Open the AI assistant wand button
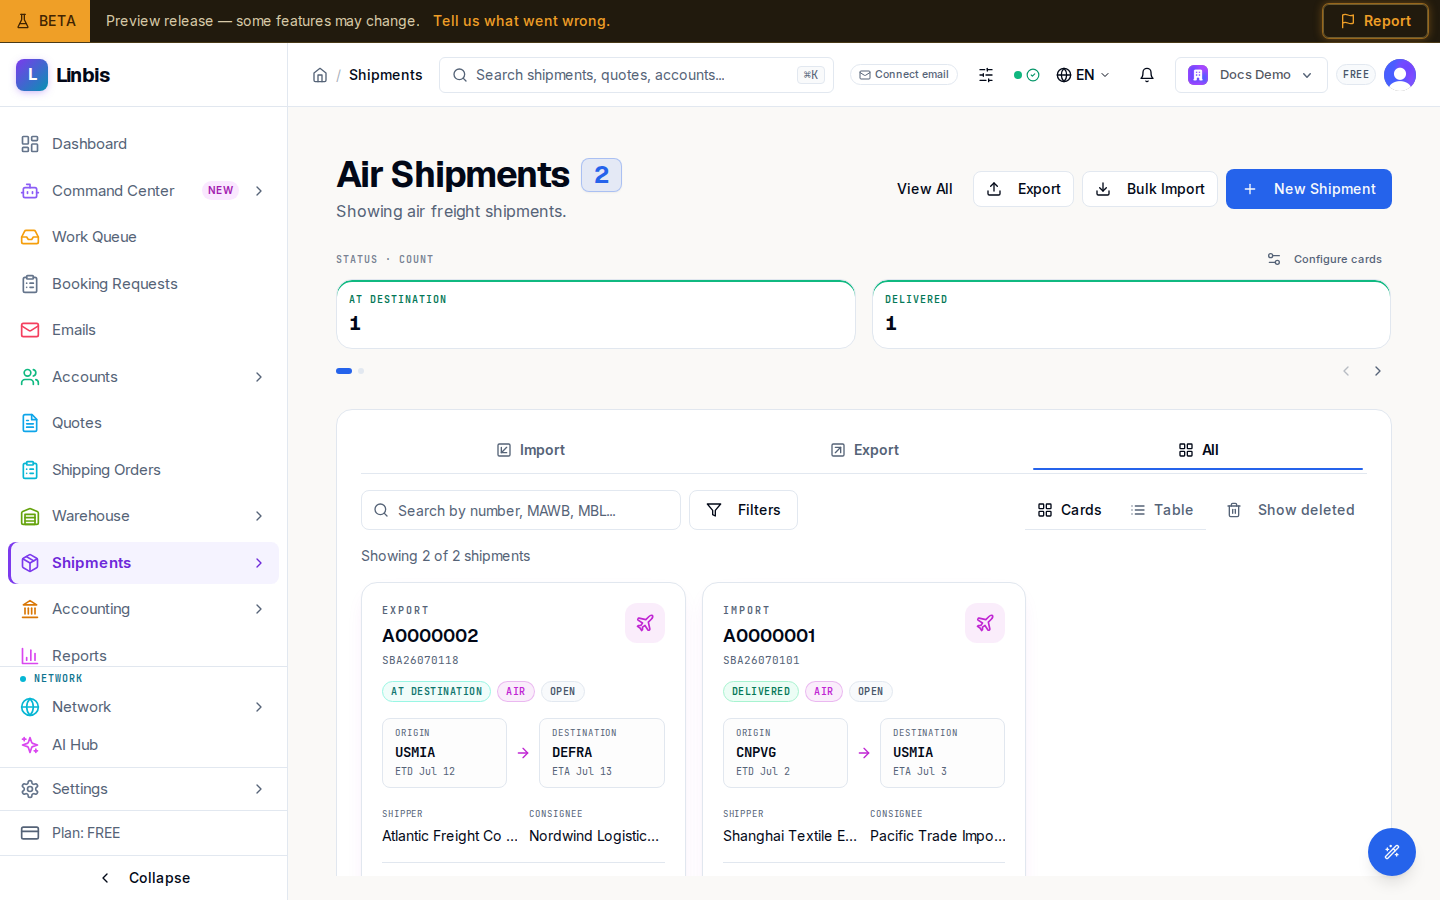The height and width of the screenshot is (900, 1440). pos(1392,852)
